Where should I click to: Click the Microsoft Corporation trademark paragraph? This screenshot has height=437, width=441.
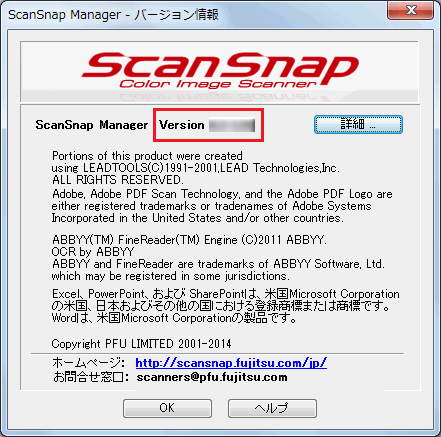pos(226,306)
